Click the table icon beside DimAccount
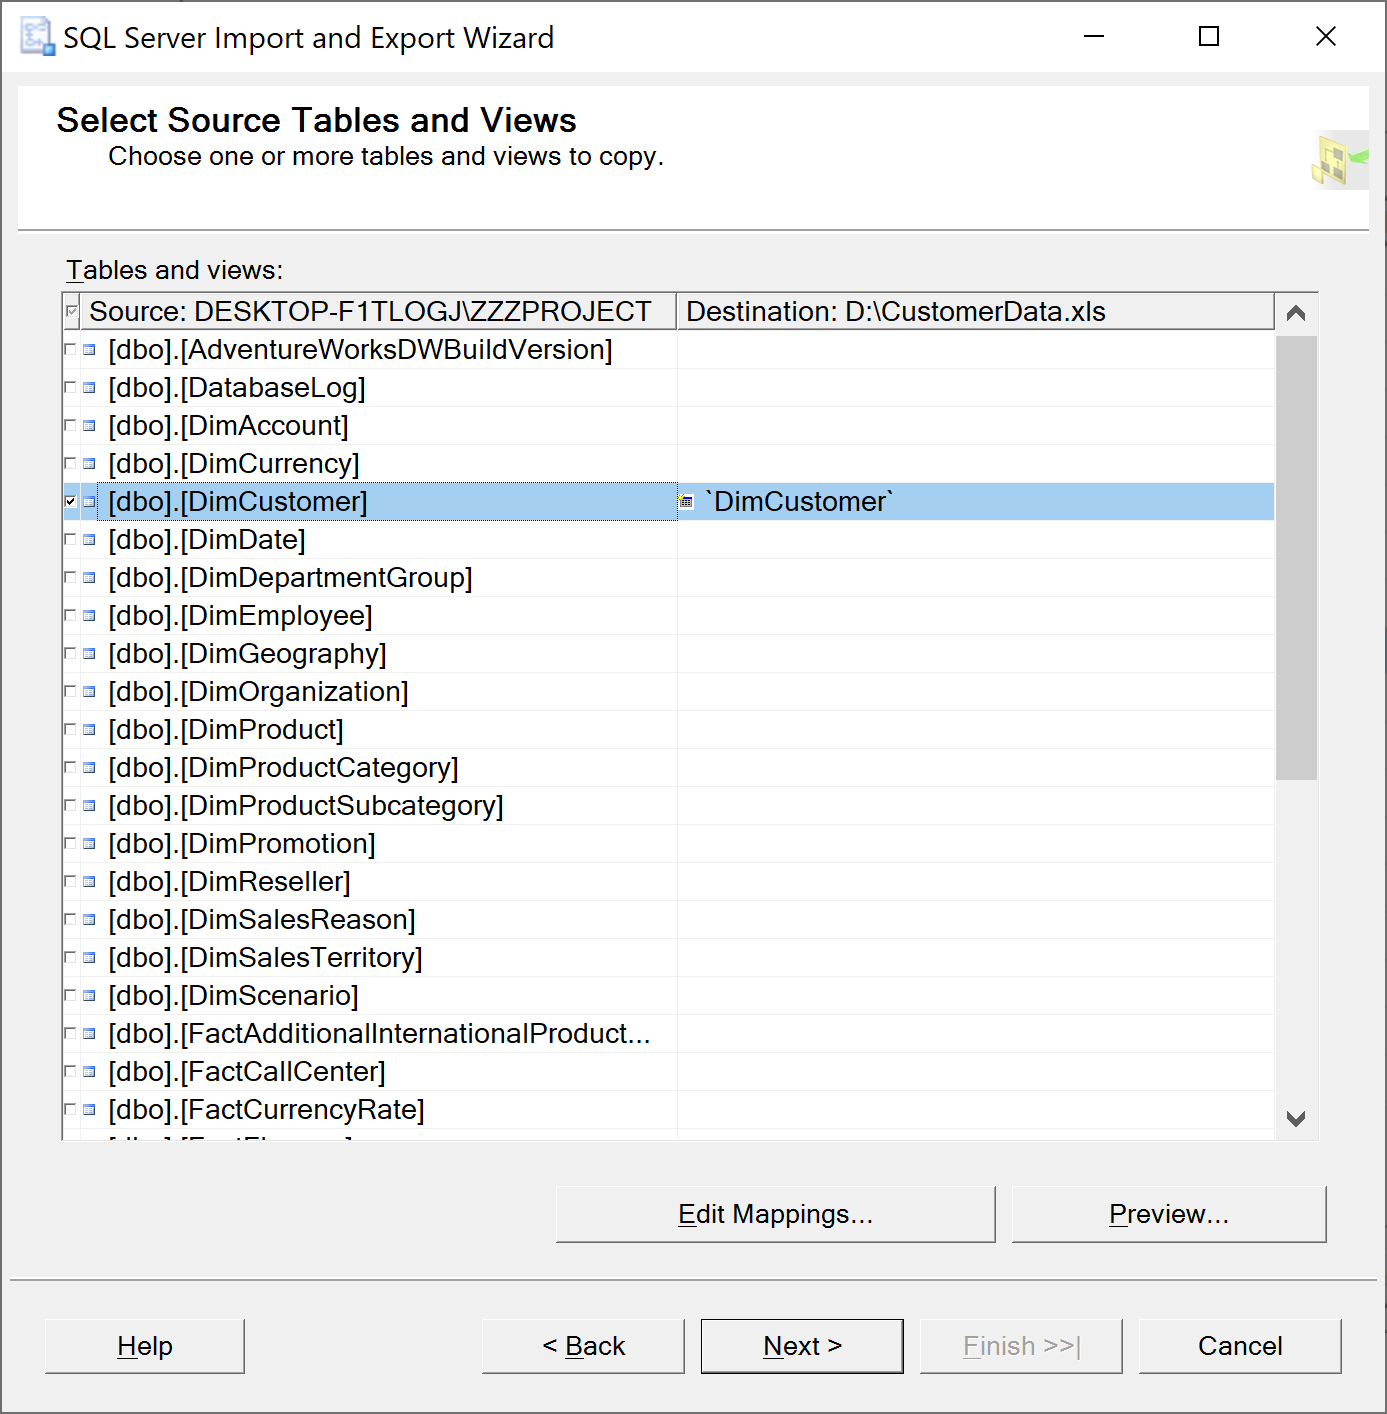The width and height of the screenshot is (1387, 1414). 89,426
